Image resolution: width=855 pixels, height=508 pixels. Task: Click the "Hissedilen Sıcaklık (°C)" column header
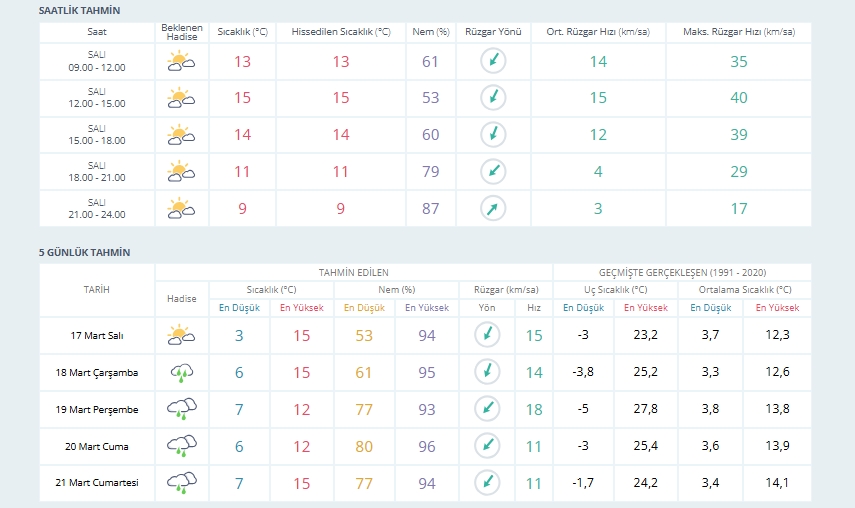[x=341, y=33]
